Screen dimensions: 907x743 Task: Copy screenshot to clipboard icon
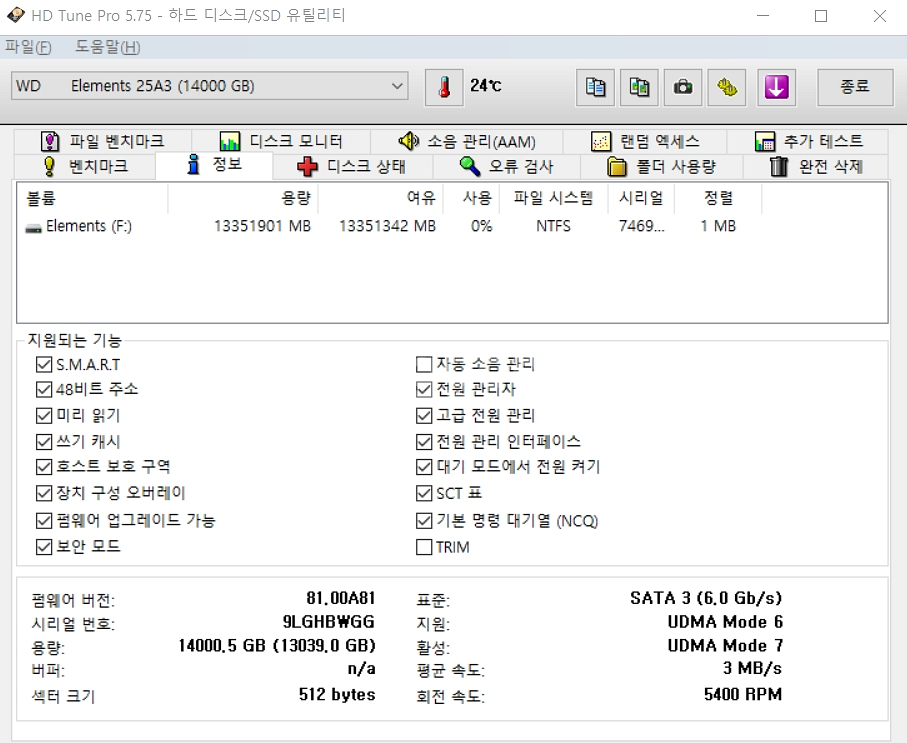point(638,87)
